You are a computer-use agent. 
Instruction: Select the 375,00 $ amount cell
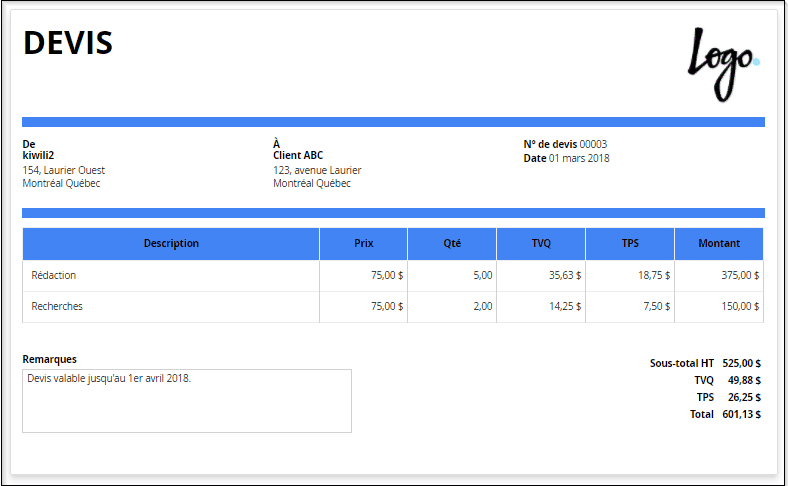[740, 276]
